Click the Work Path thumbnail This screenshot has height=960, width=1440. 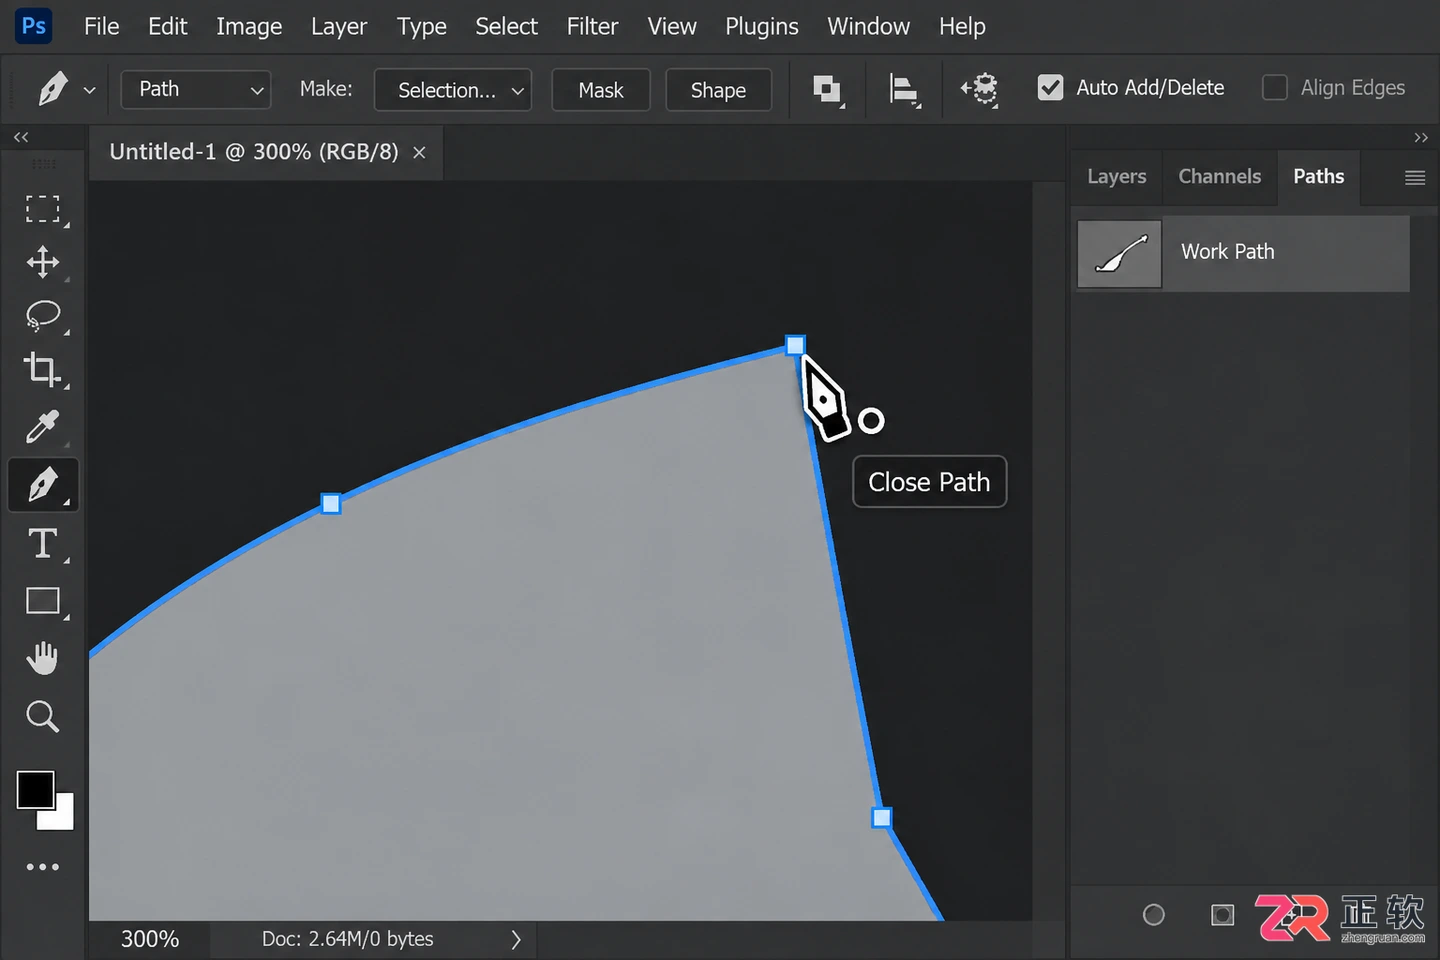[1119, 254]
